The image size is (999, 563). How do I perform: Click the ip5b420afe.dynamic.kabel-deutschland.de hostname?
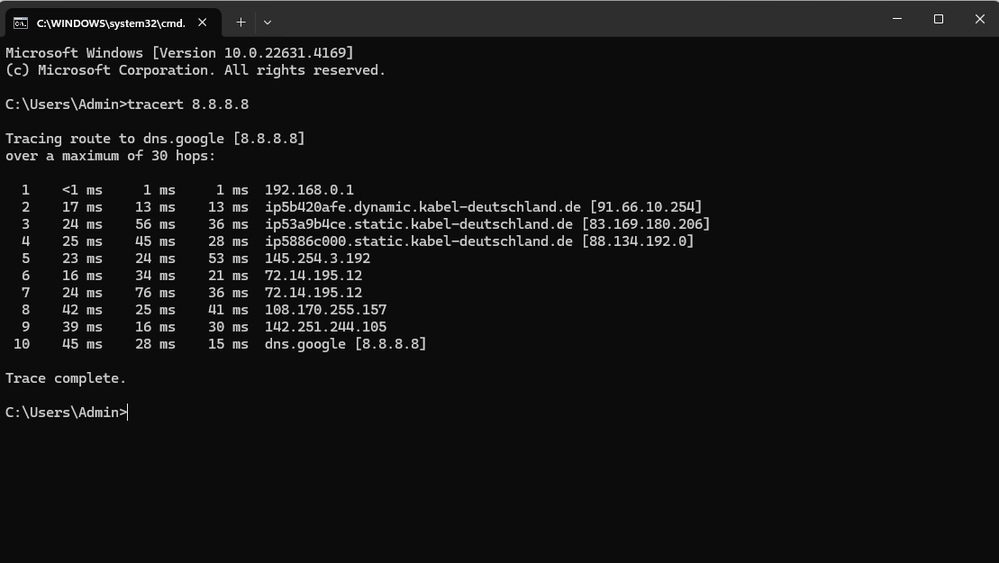point(416,207)
